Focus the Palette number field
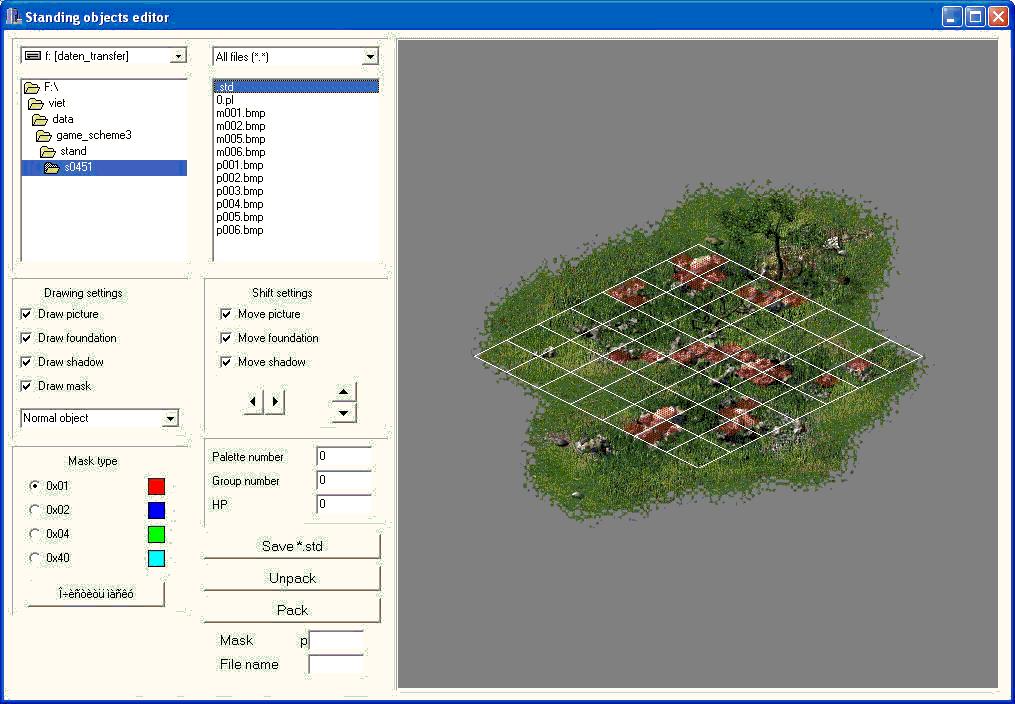The image size is (1015, 704). pos(344,457)
